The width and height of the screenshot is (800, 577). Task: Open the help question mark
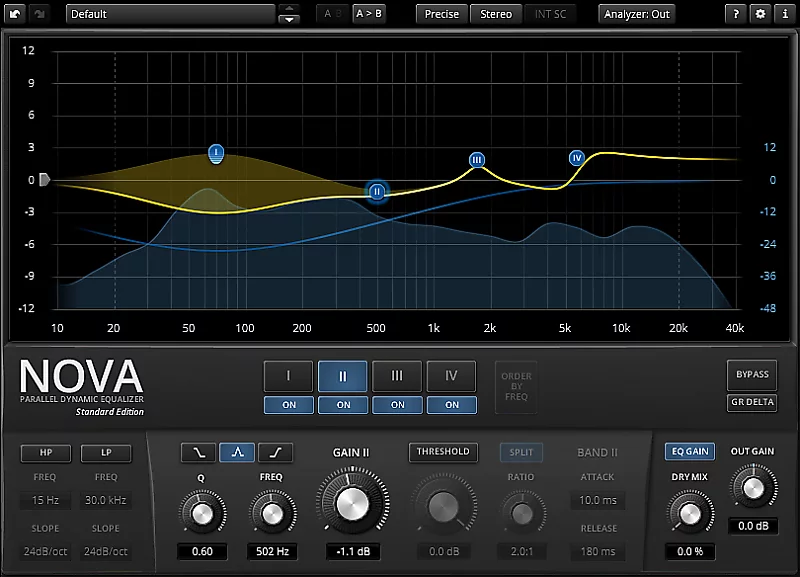tap(736, 14)
